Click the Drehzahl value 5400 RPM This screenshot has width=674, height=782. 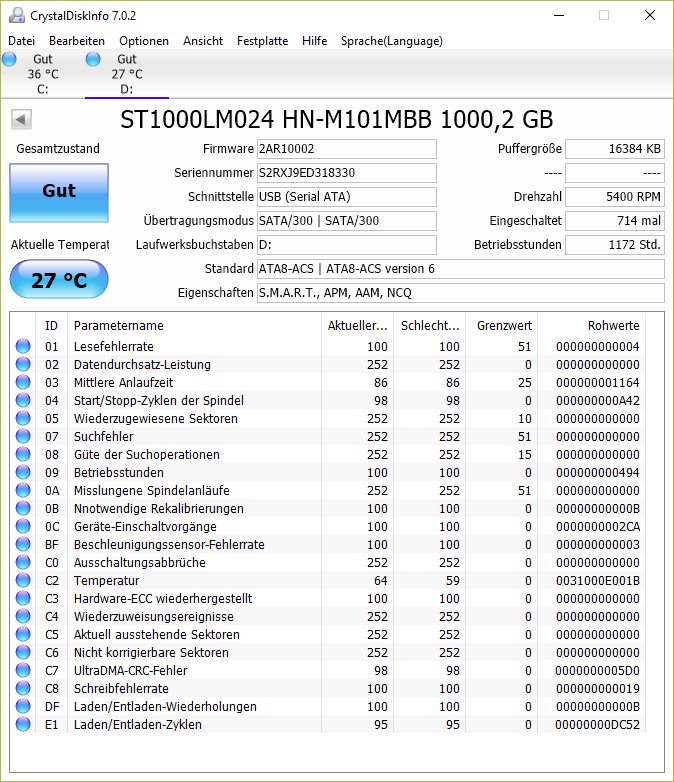pyautogui.click(x=615, y=196)
